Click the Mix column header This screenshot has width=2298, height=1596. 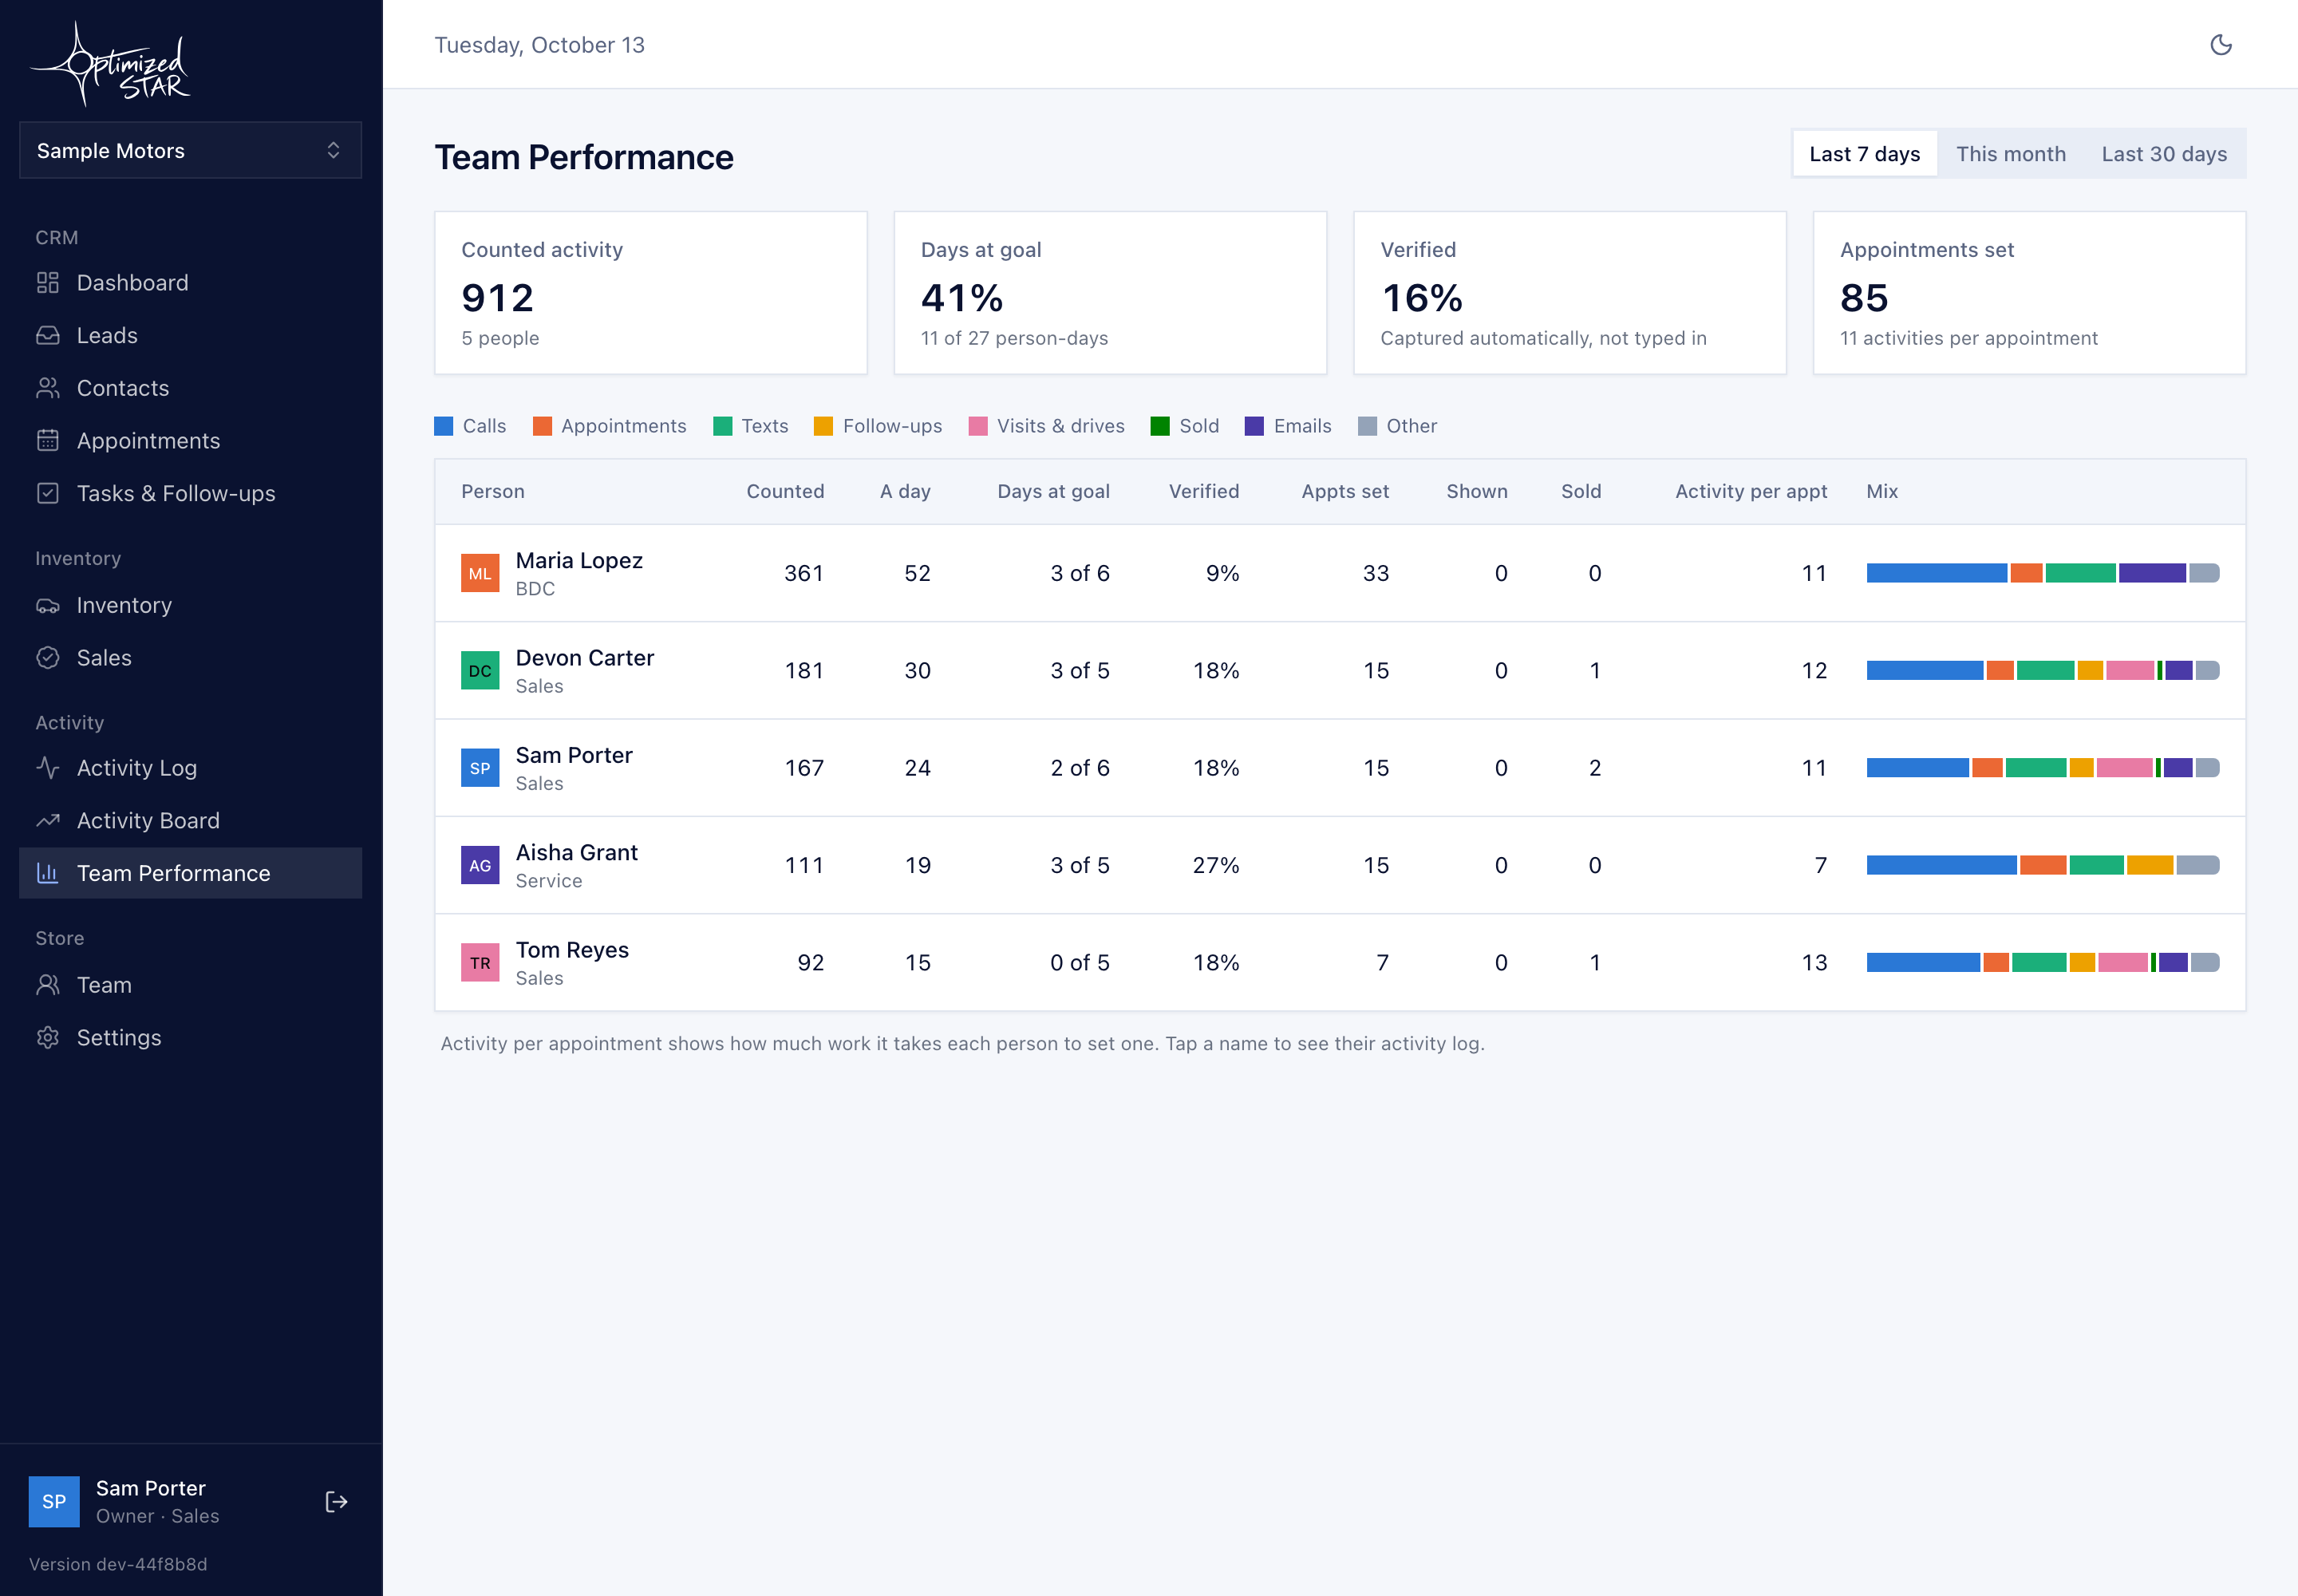click(x=1882, y=492)
